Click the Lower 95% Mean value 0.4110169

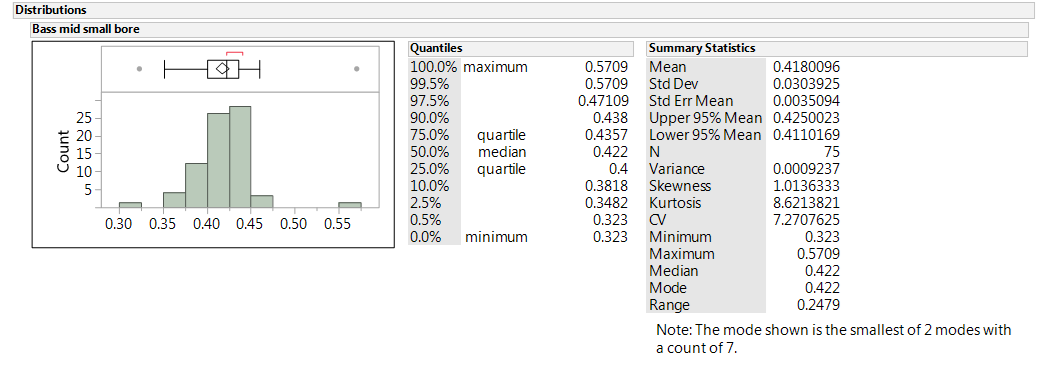pyautogui.click(x=806, y=135)
